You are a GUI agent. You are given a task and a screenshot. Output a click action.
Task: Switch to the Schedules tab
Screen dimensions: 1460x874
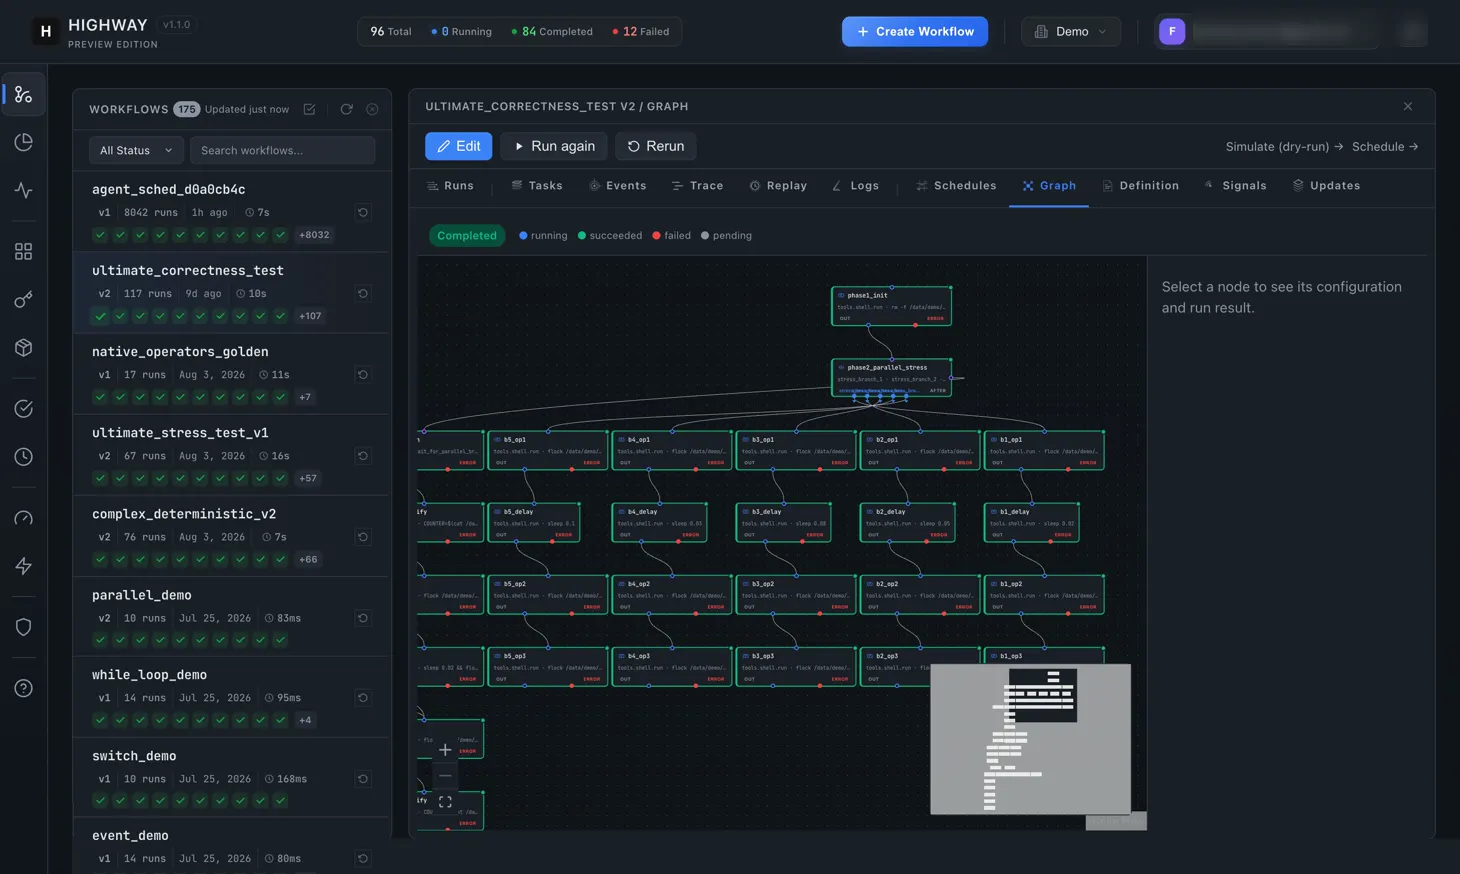pos(957,186)
